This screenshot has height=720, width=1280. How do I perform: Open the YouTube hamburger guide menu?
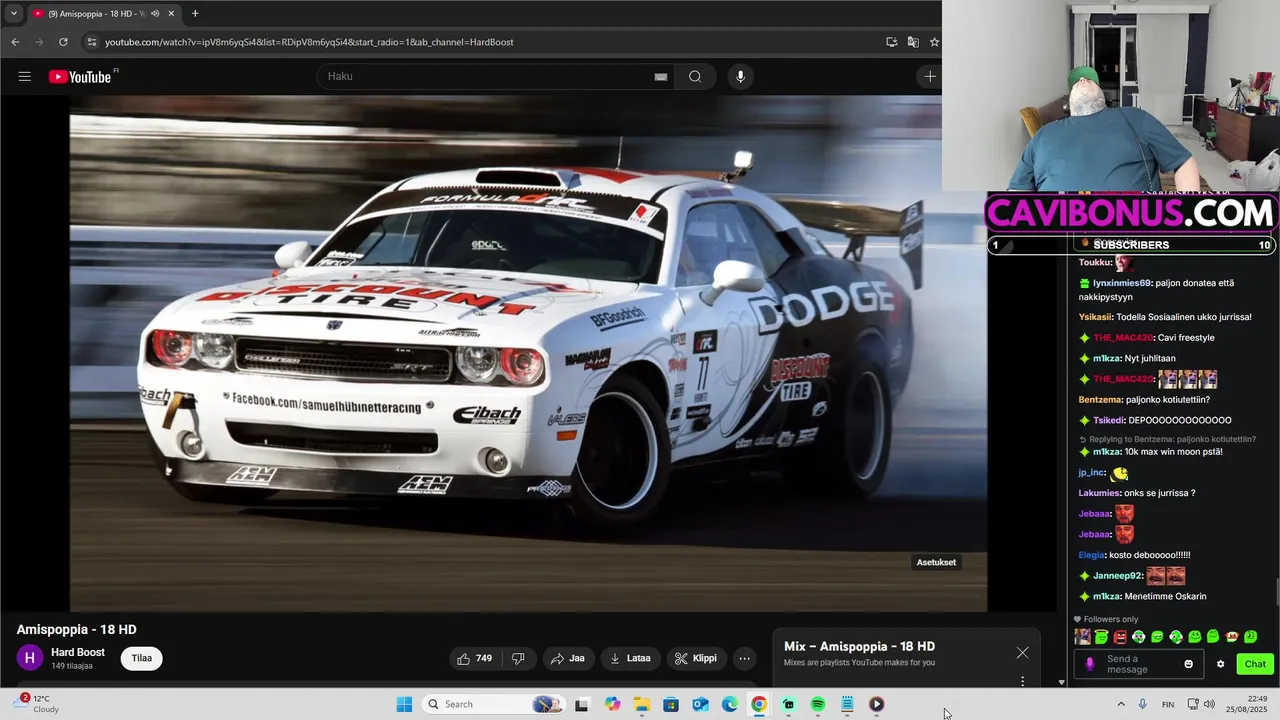pyautogui.click(x=25, y=77)
